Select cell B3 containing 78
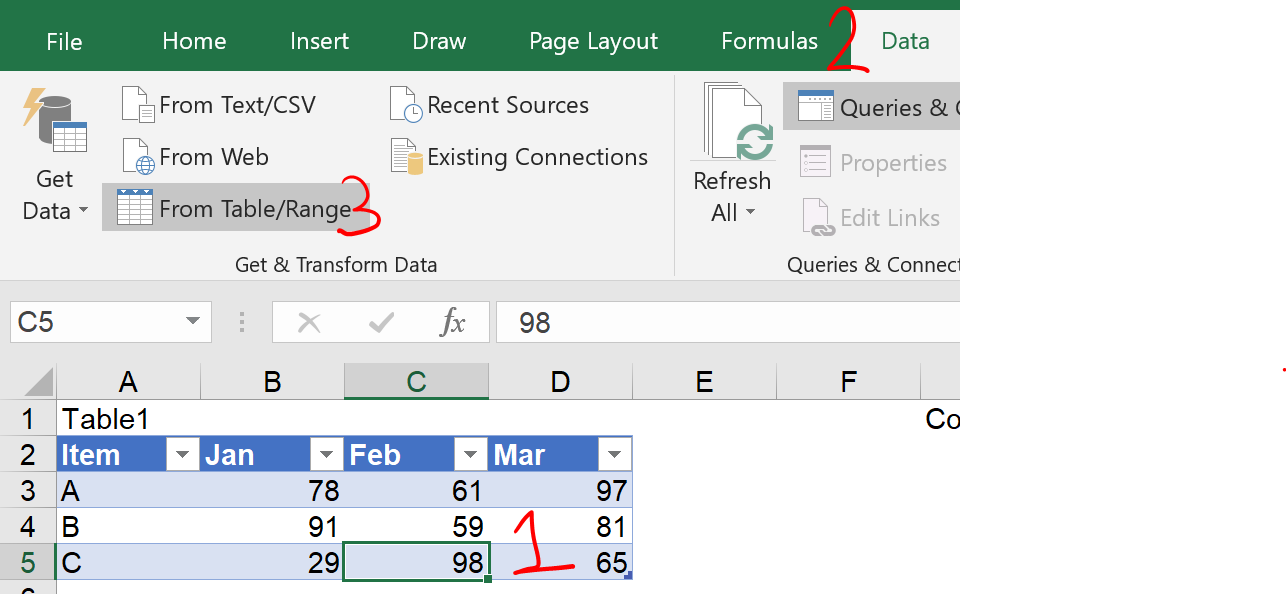1286x594 pixels. click(x=272, y=491)
